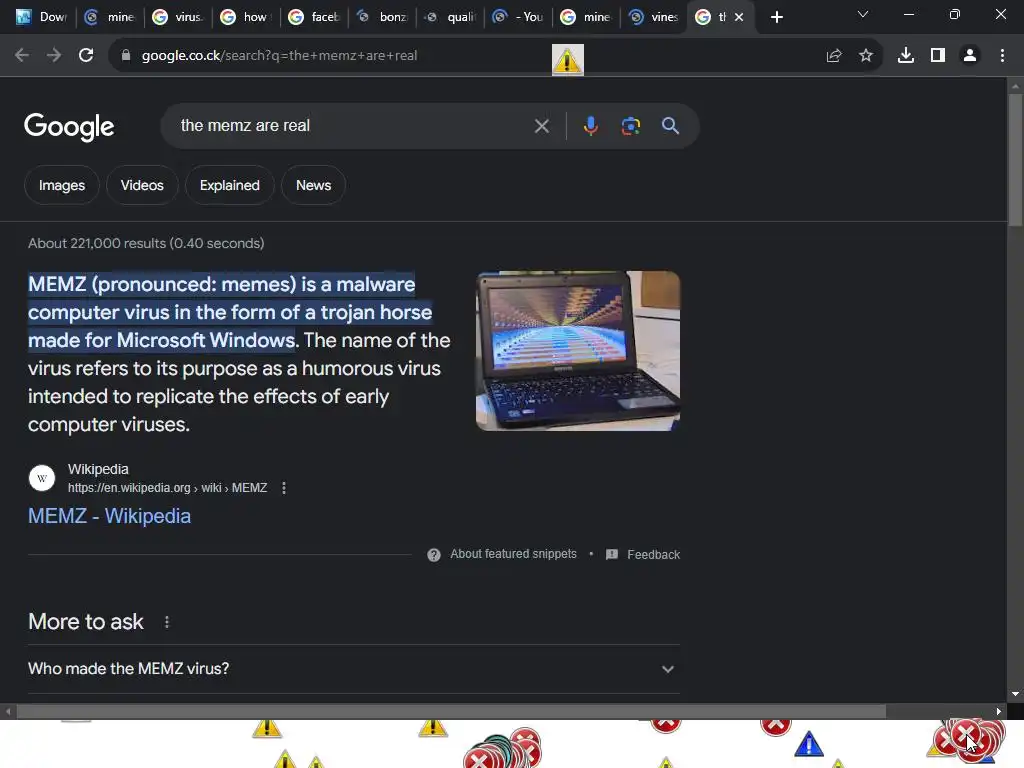Switch to the 'virus' tab

[178, 17]
